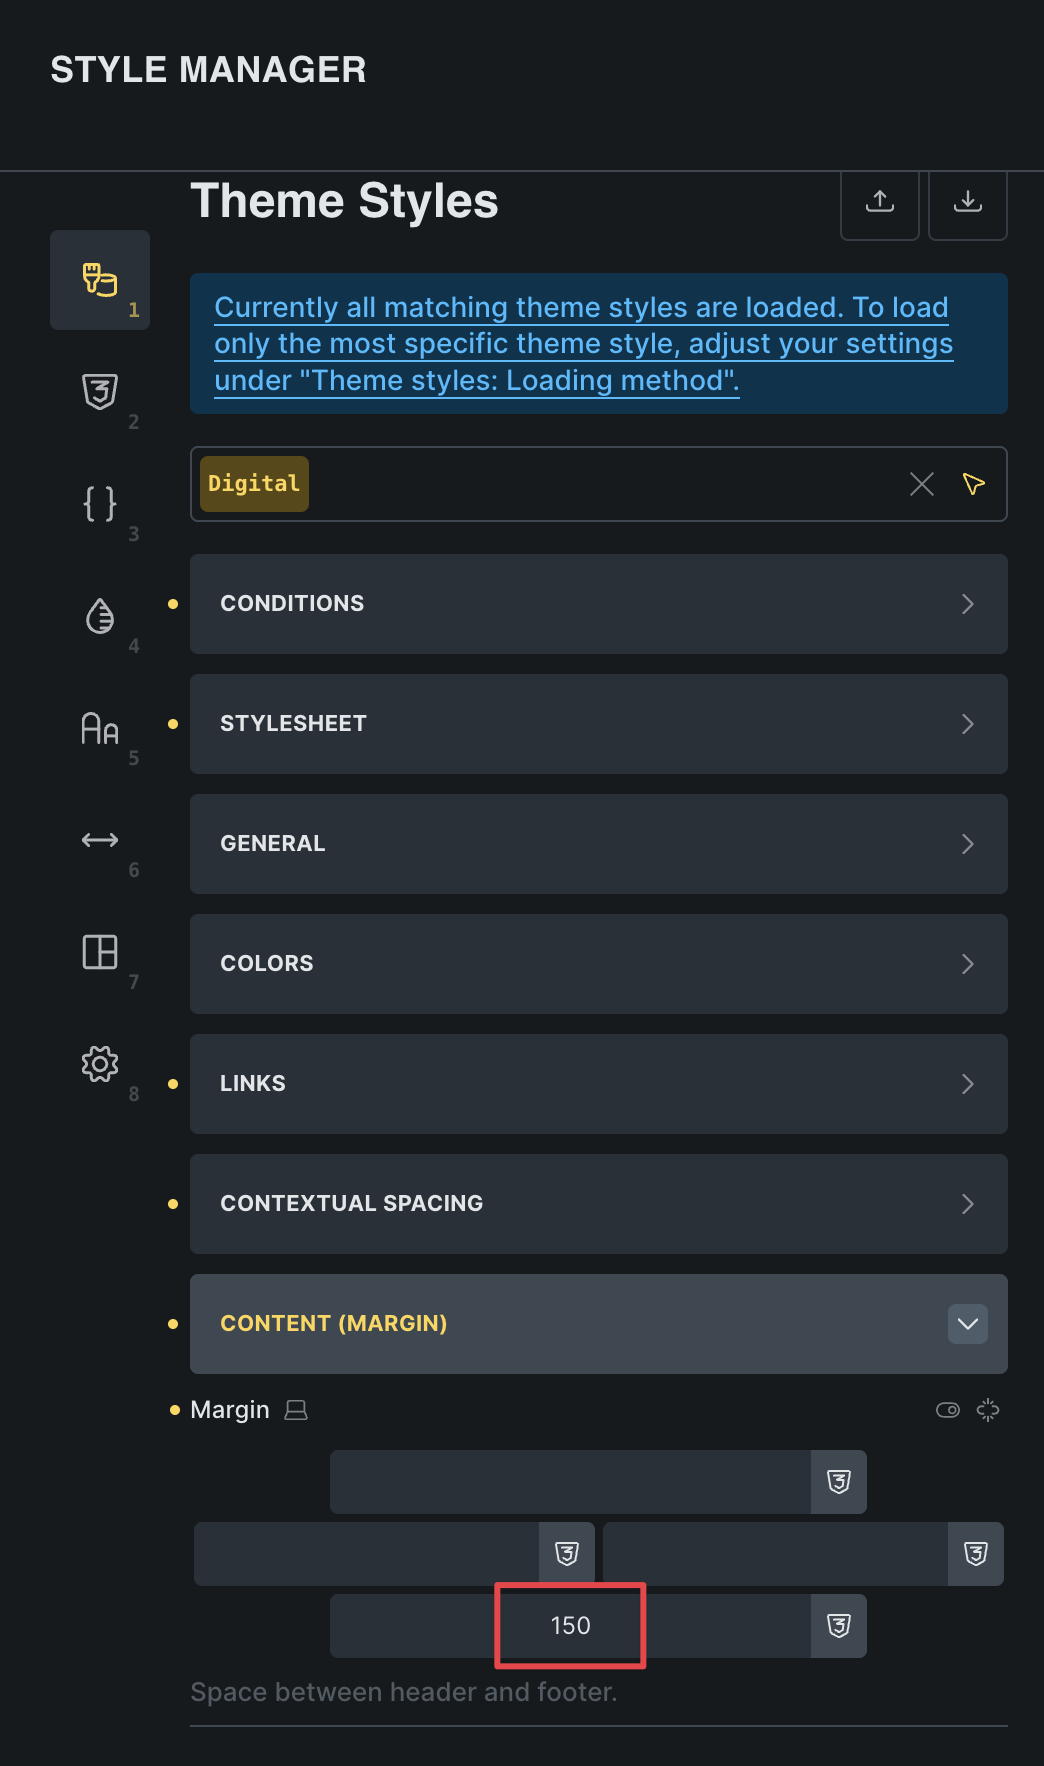Click the download arrow button near Theme Styles
The height and width of the screenshot is (1766, 1044).
[x=968, y=201]
